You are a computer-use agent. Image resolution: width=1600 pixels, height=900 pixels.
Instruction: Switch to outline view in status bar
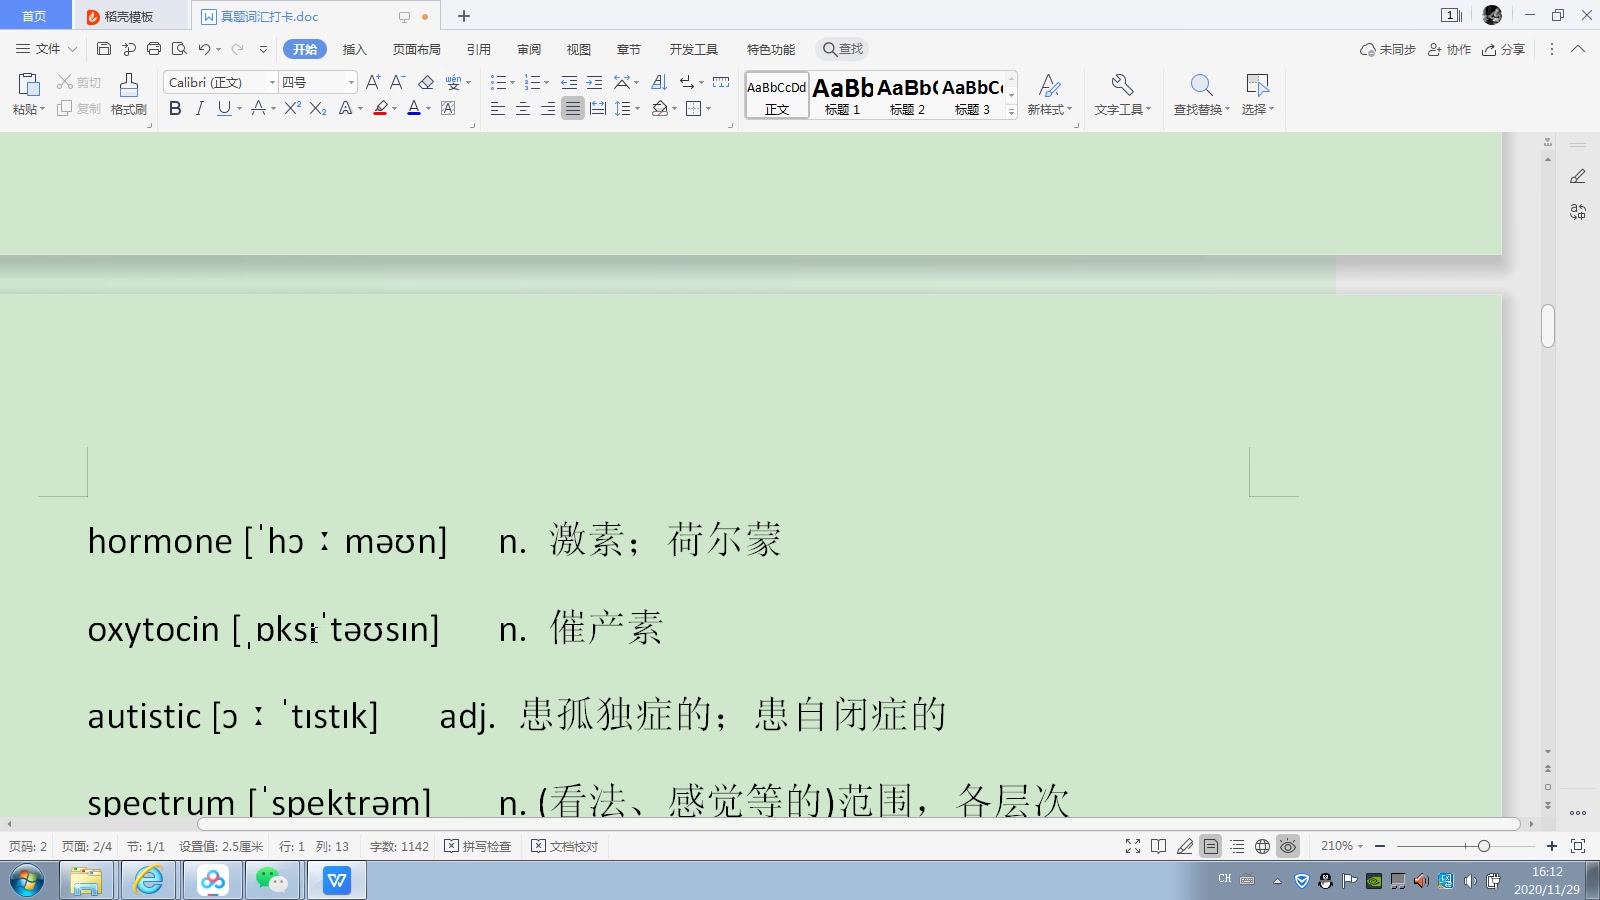pos(1237,846)
